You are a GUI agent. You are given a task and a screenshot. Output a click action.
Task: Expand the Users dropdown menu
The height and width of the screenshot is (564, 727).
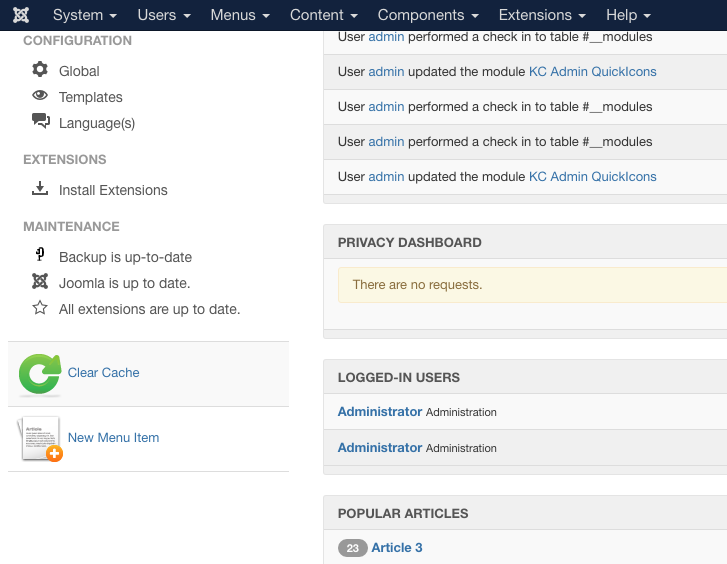[x=164, y=15]
